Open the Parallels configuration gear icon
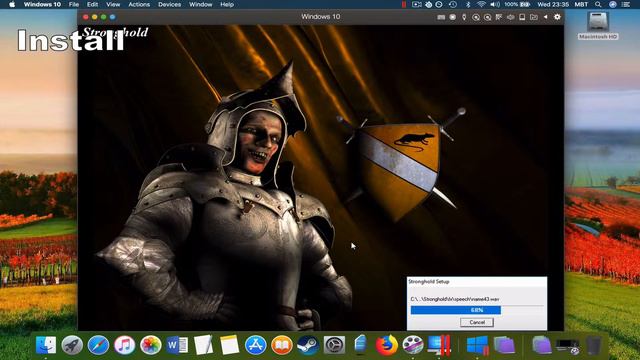This screenshot has width=640, height=360. pyautogui.click(x=557, y=17)
